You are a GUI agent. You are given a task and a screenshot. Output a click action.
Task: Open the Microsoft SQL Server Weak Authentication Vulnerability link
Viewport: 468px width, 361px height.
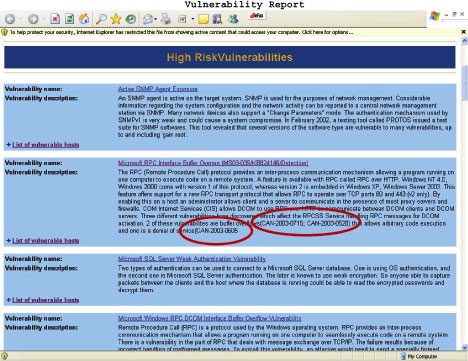(x=192, y=259)
